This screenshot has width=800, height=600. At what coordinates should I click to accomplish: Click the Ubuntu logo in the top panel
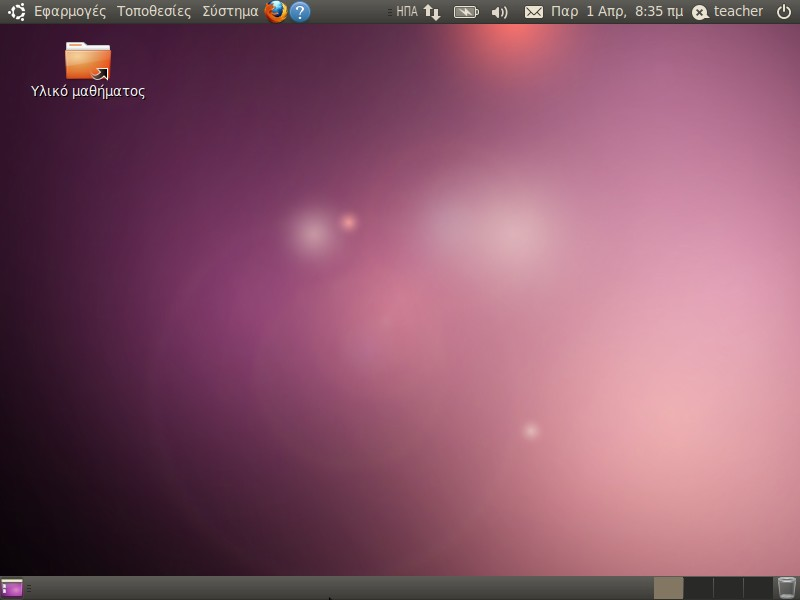pyautogui.click(x=17, y=11)
